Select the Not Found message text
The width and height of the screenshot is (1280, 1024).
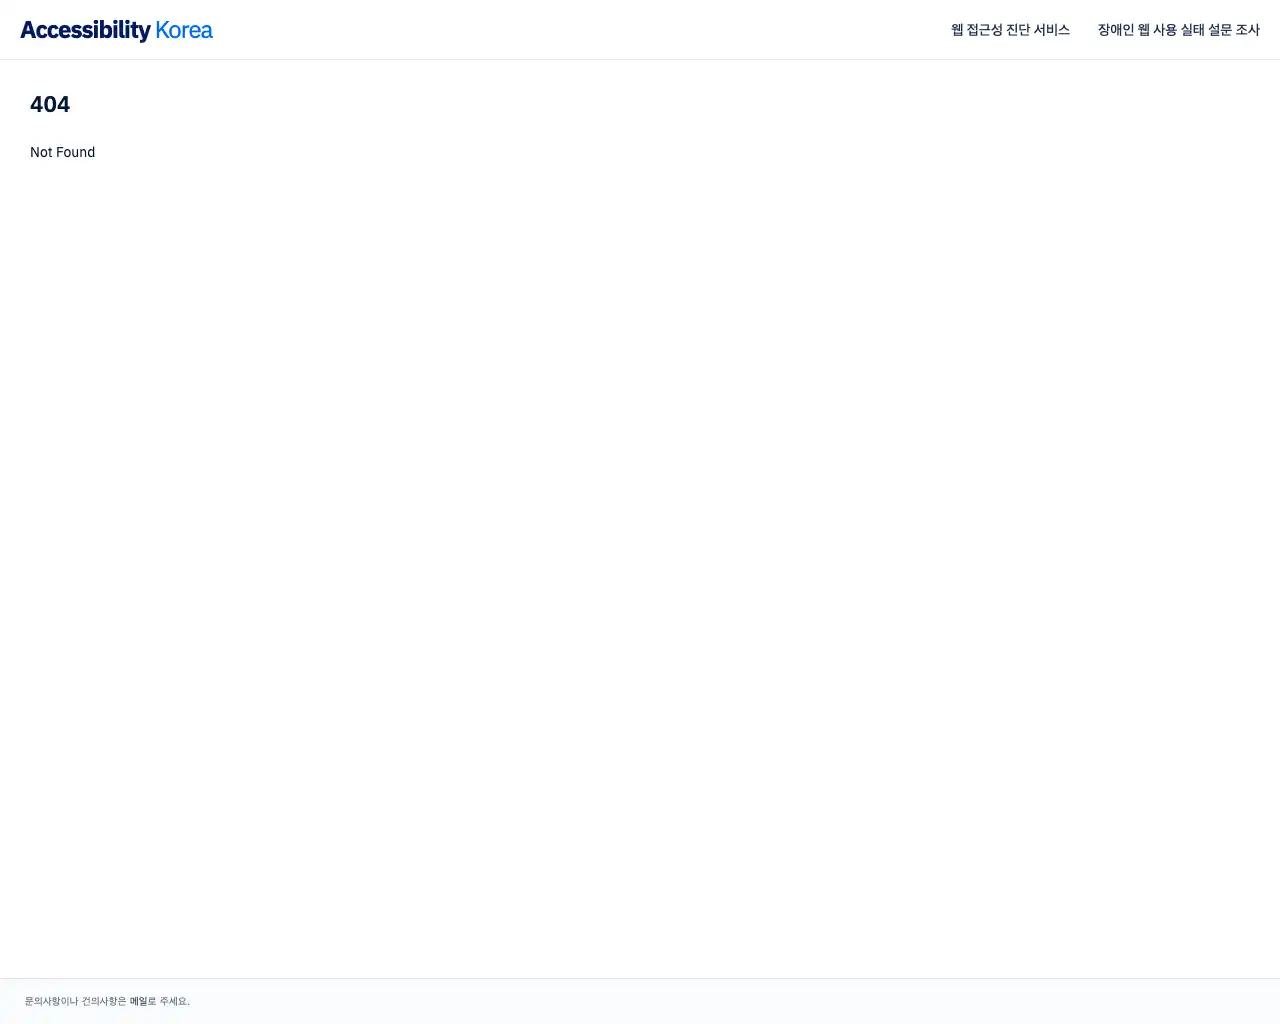62,152
